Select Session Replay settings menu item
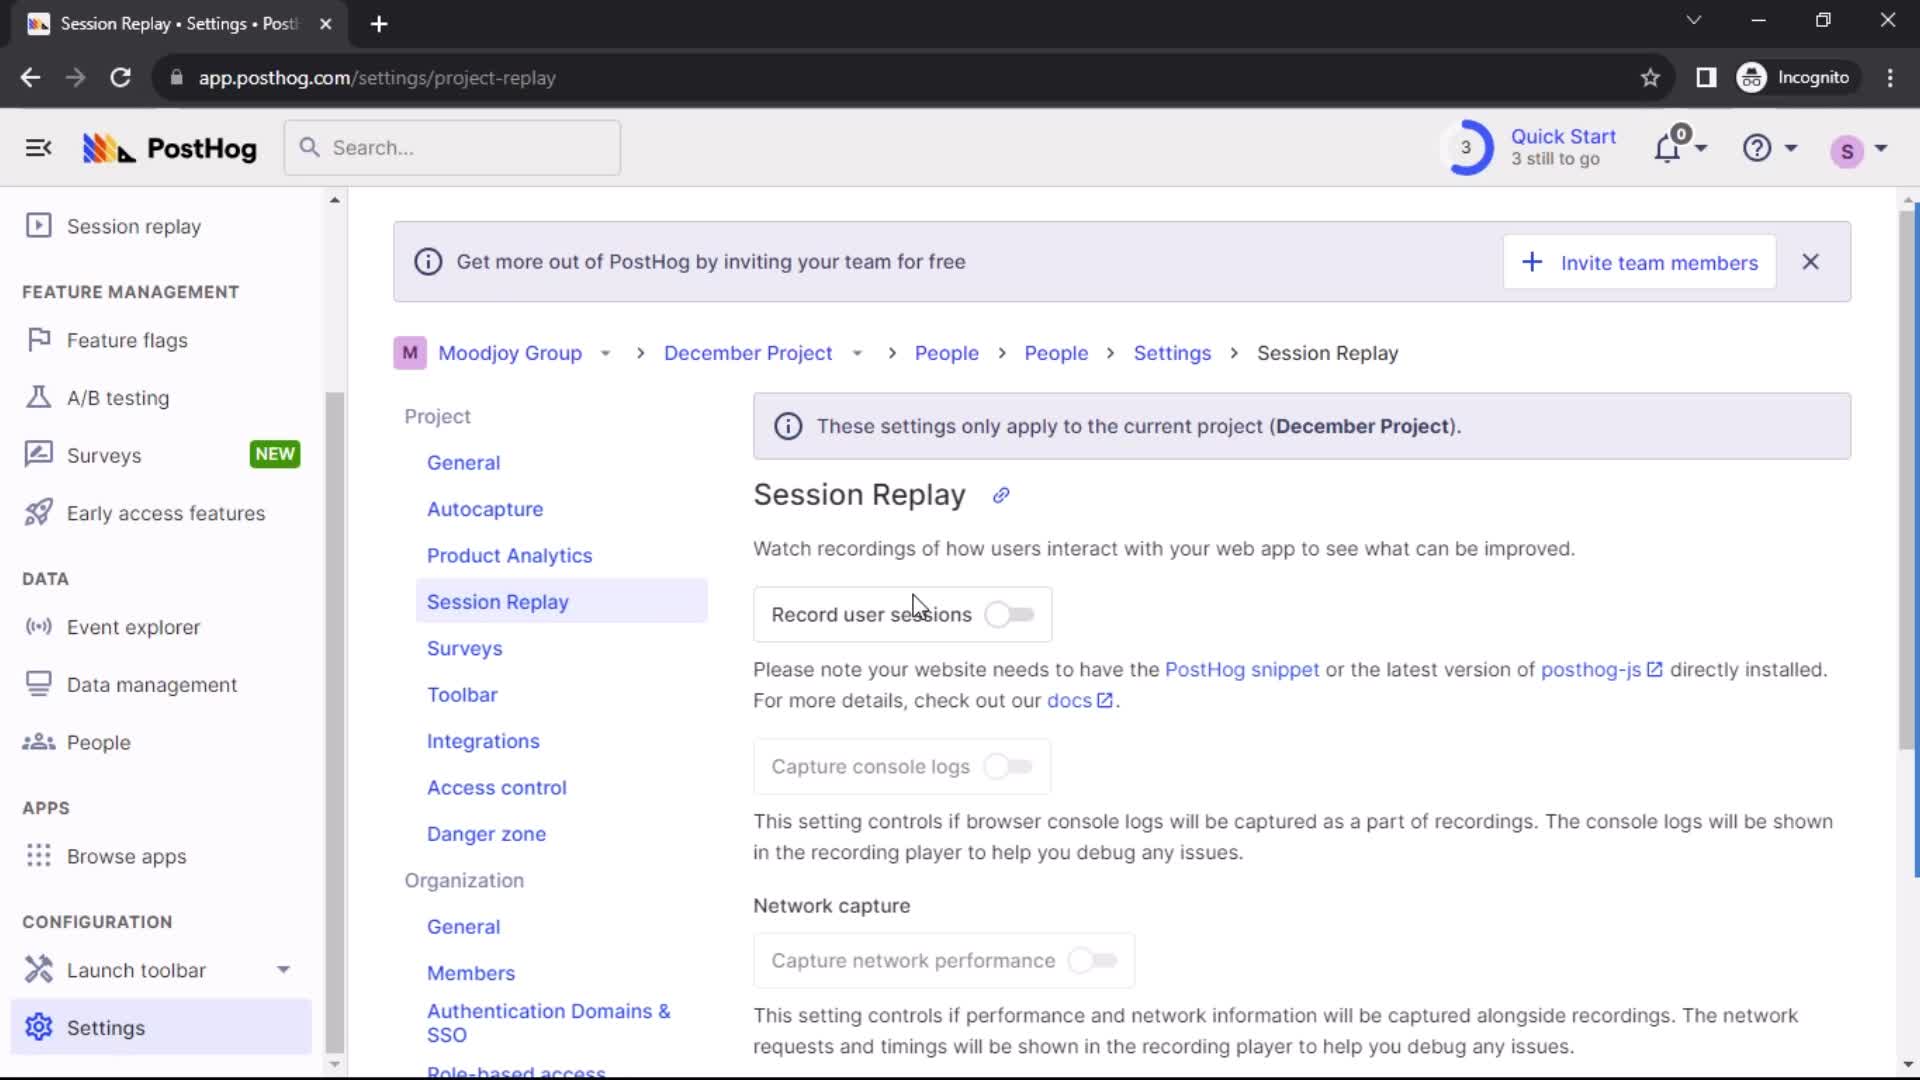The image size is (1920, 1080). pos(498,601)
